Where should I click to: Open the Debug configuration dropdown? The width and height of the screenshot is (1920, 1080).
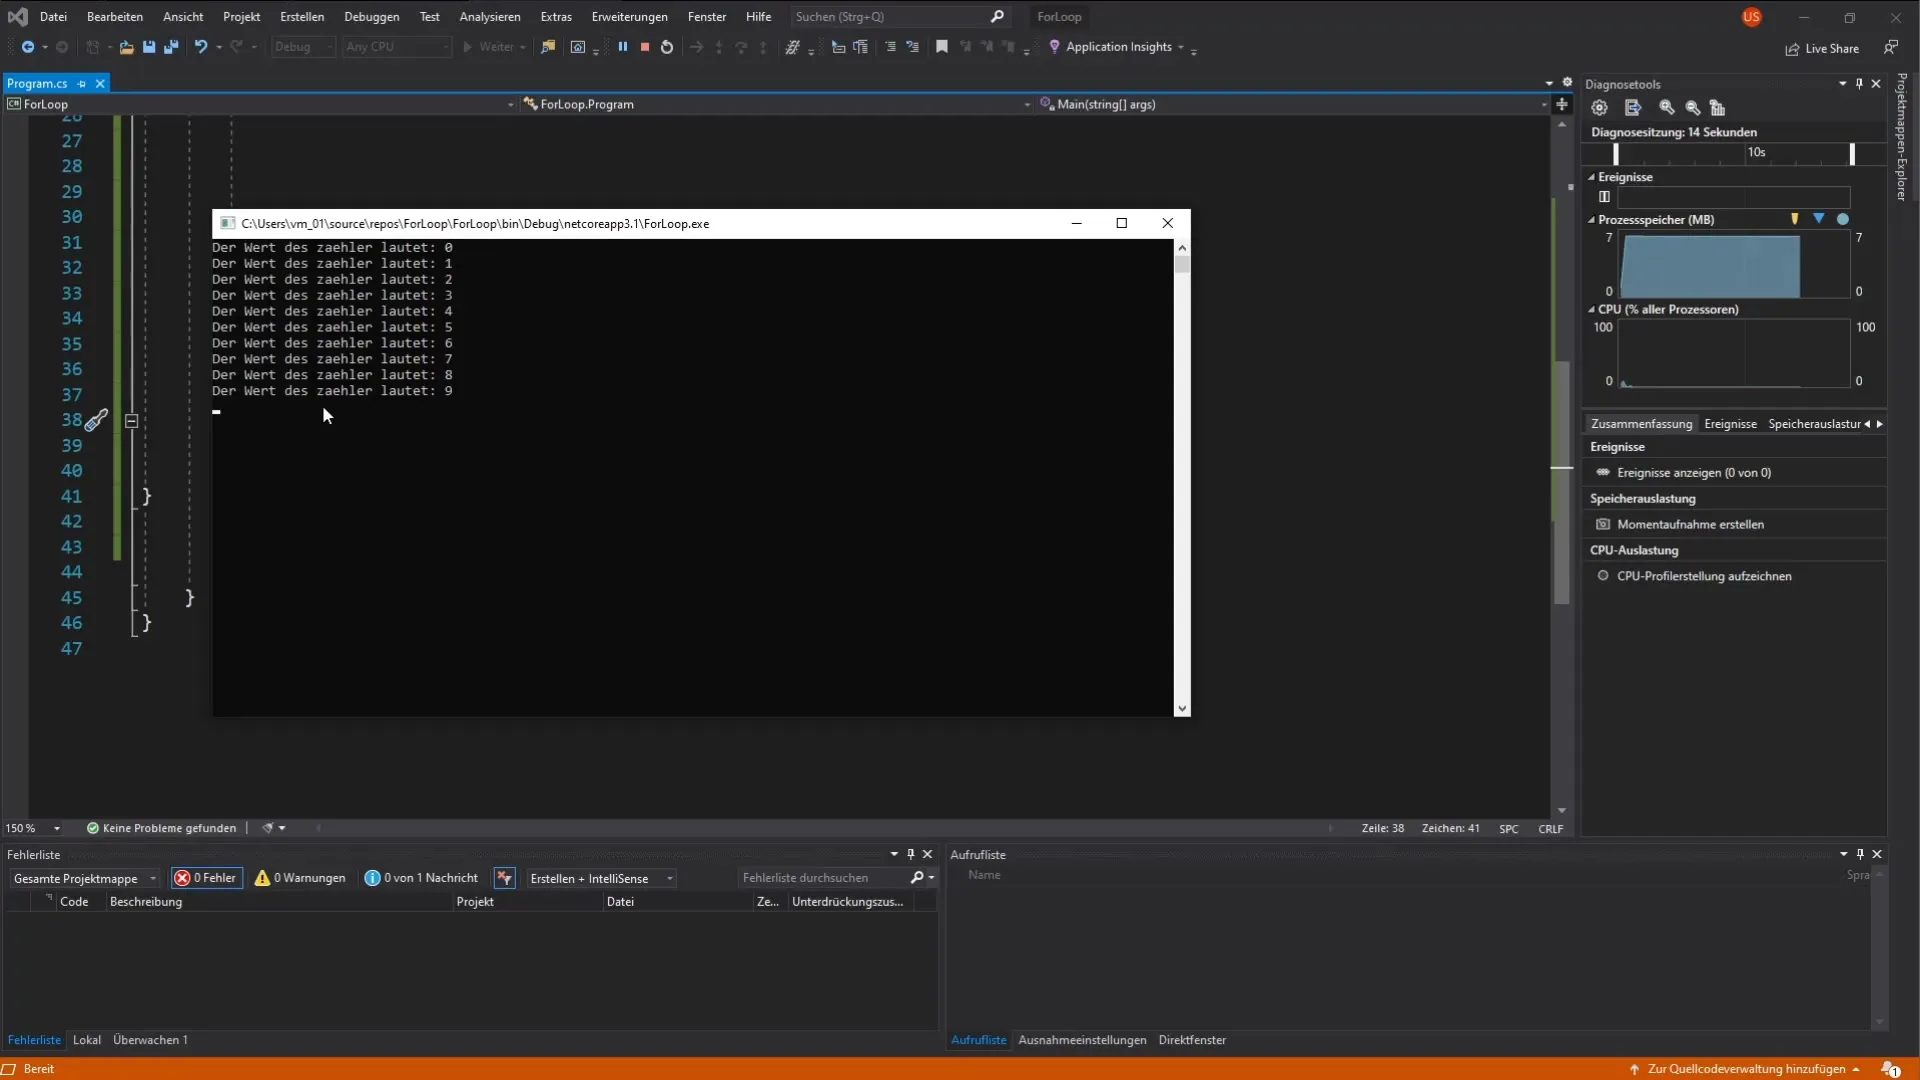point(303,47)
